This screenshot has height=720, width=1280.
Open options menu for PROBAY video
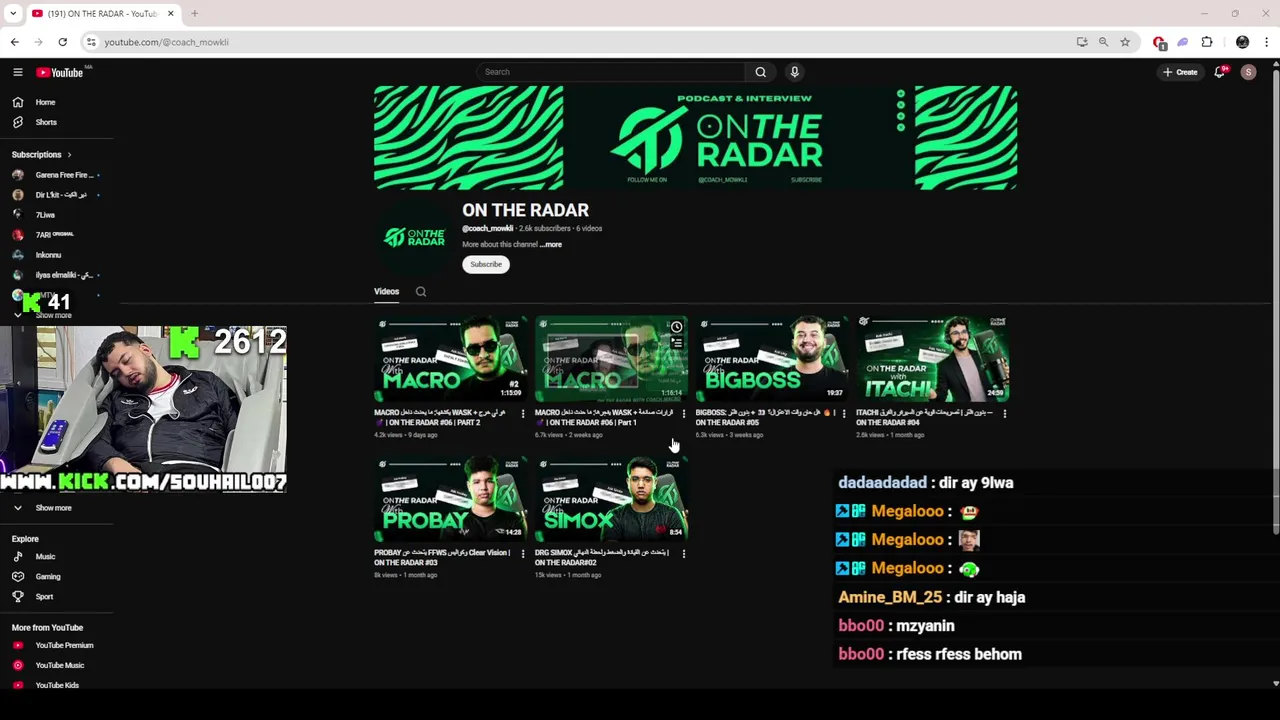pyautogui.click(x=522, y=554)
